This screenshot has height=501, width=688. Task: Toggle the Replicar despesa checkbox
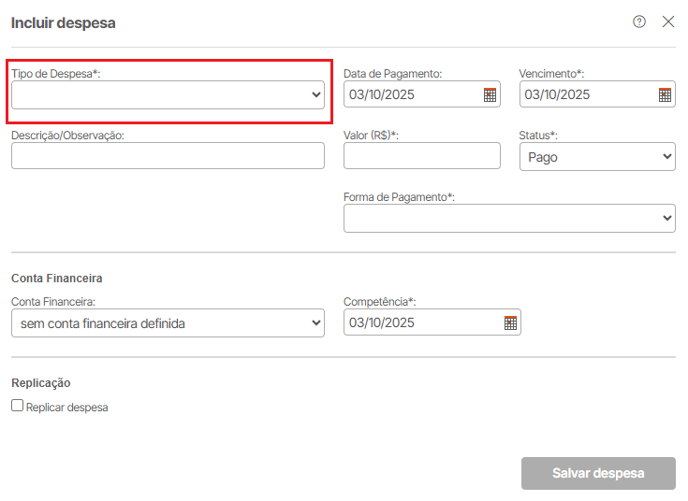(x=17, y=406)
